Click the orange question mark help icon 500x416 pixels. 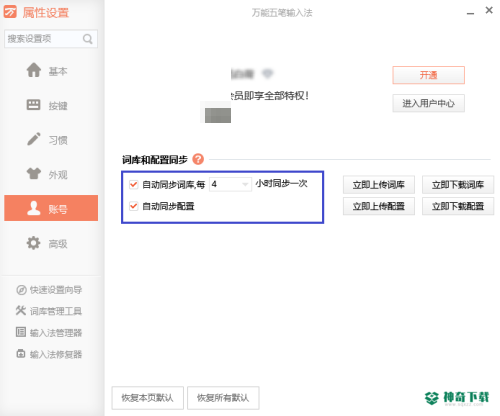(x=198, y=159)
